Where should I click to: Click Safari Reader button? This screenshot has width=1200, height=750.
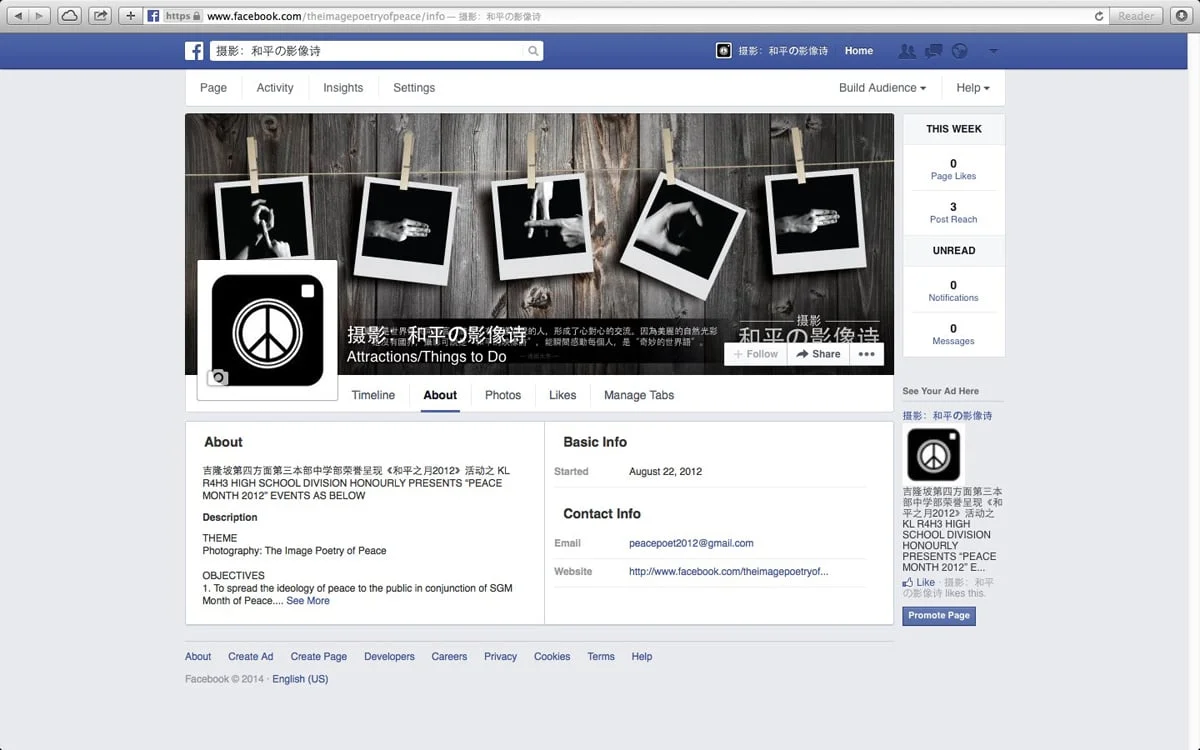click(1135, 16)
